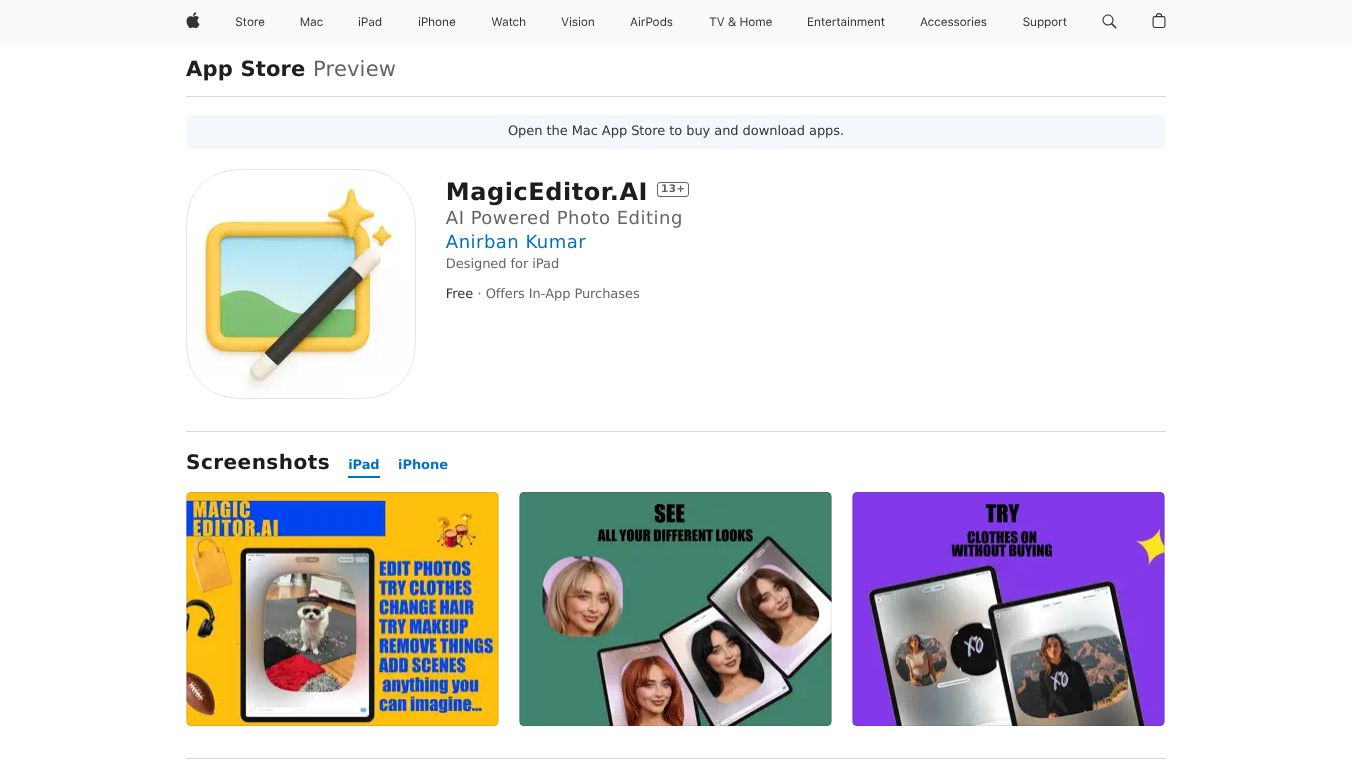The width and height of the screenshot is (1352, 760).
Task: Open the shopping bag icon
Action: [x=1159, y=21]
